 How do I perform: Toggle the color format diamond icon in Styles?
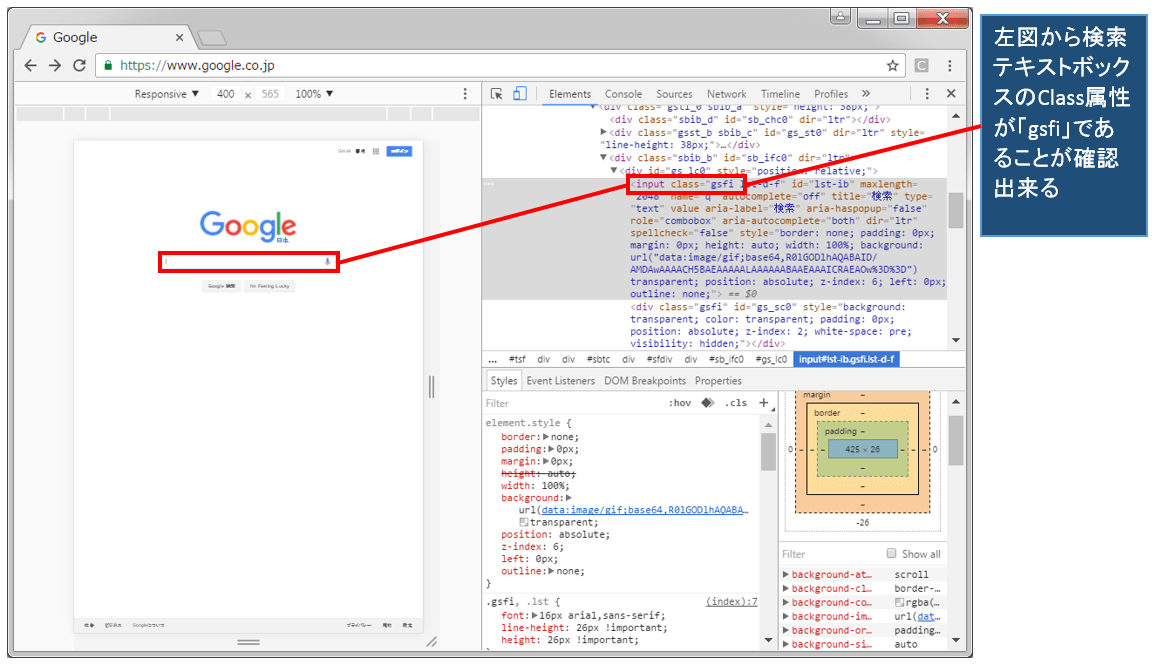708,403
